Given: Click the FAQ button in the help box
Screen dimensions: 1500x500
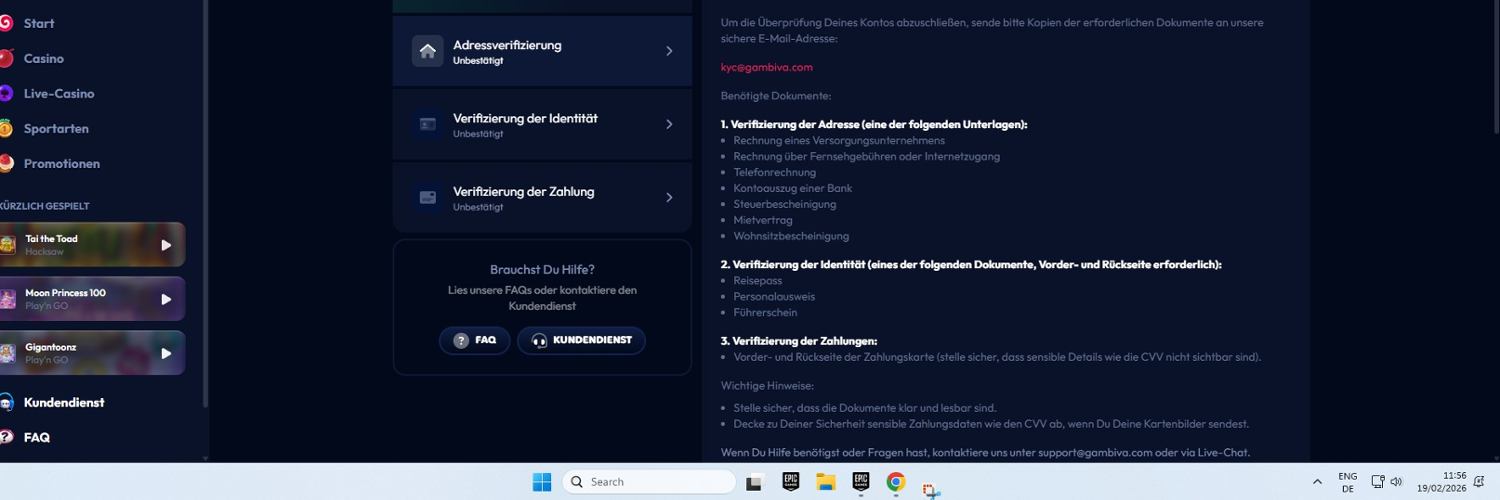Looking at the screenshot, I should (x=475, y=340).
